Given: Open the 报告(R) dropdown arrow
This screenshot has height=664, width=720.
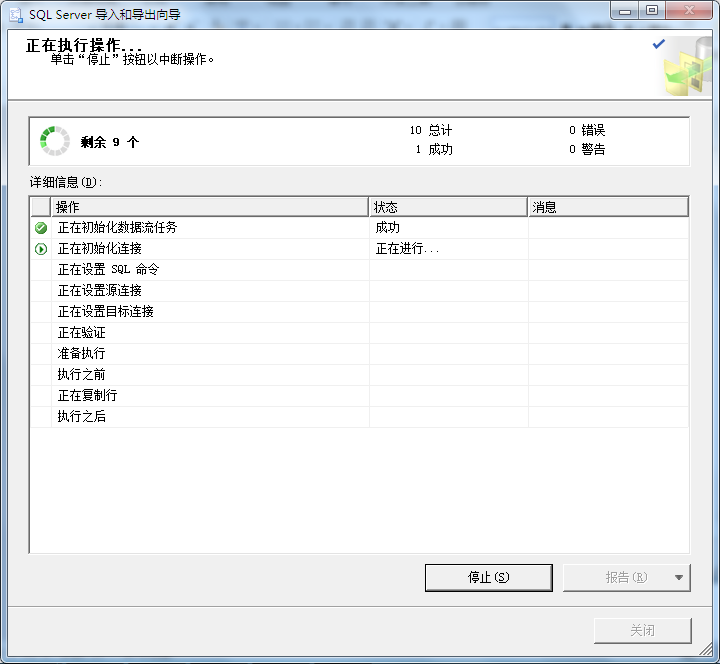Looking at the screenshot, I should pos(679,577).
